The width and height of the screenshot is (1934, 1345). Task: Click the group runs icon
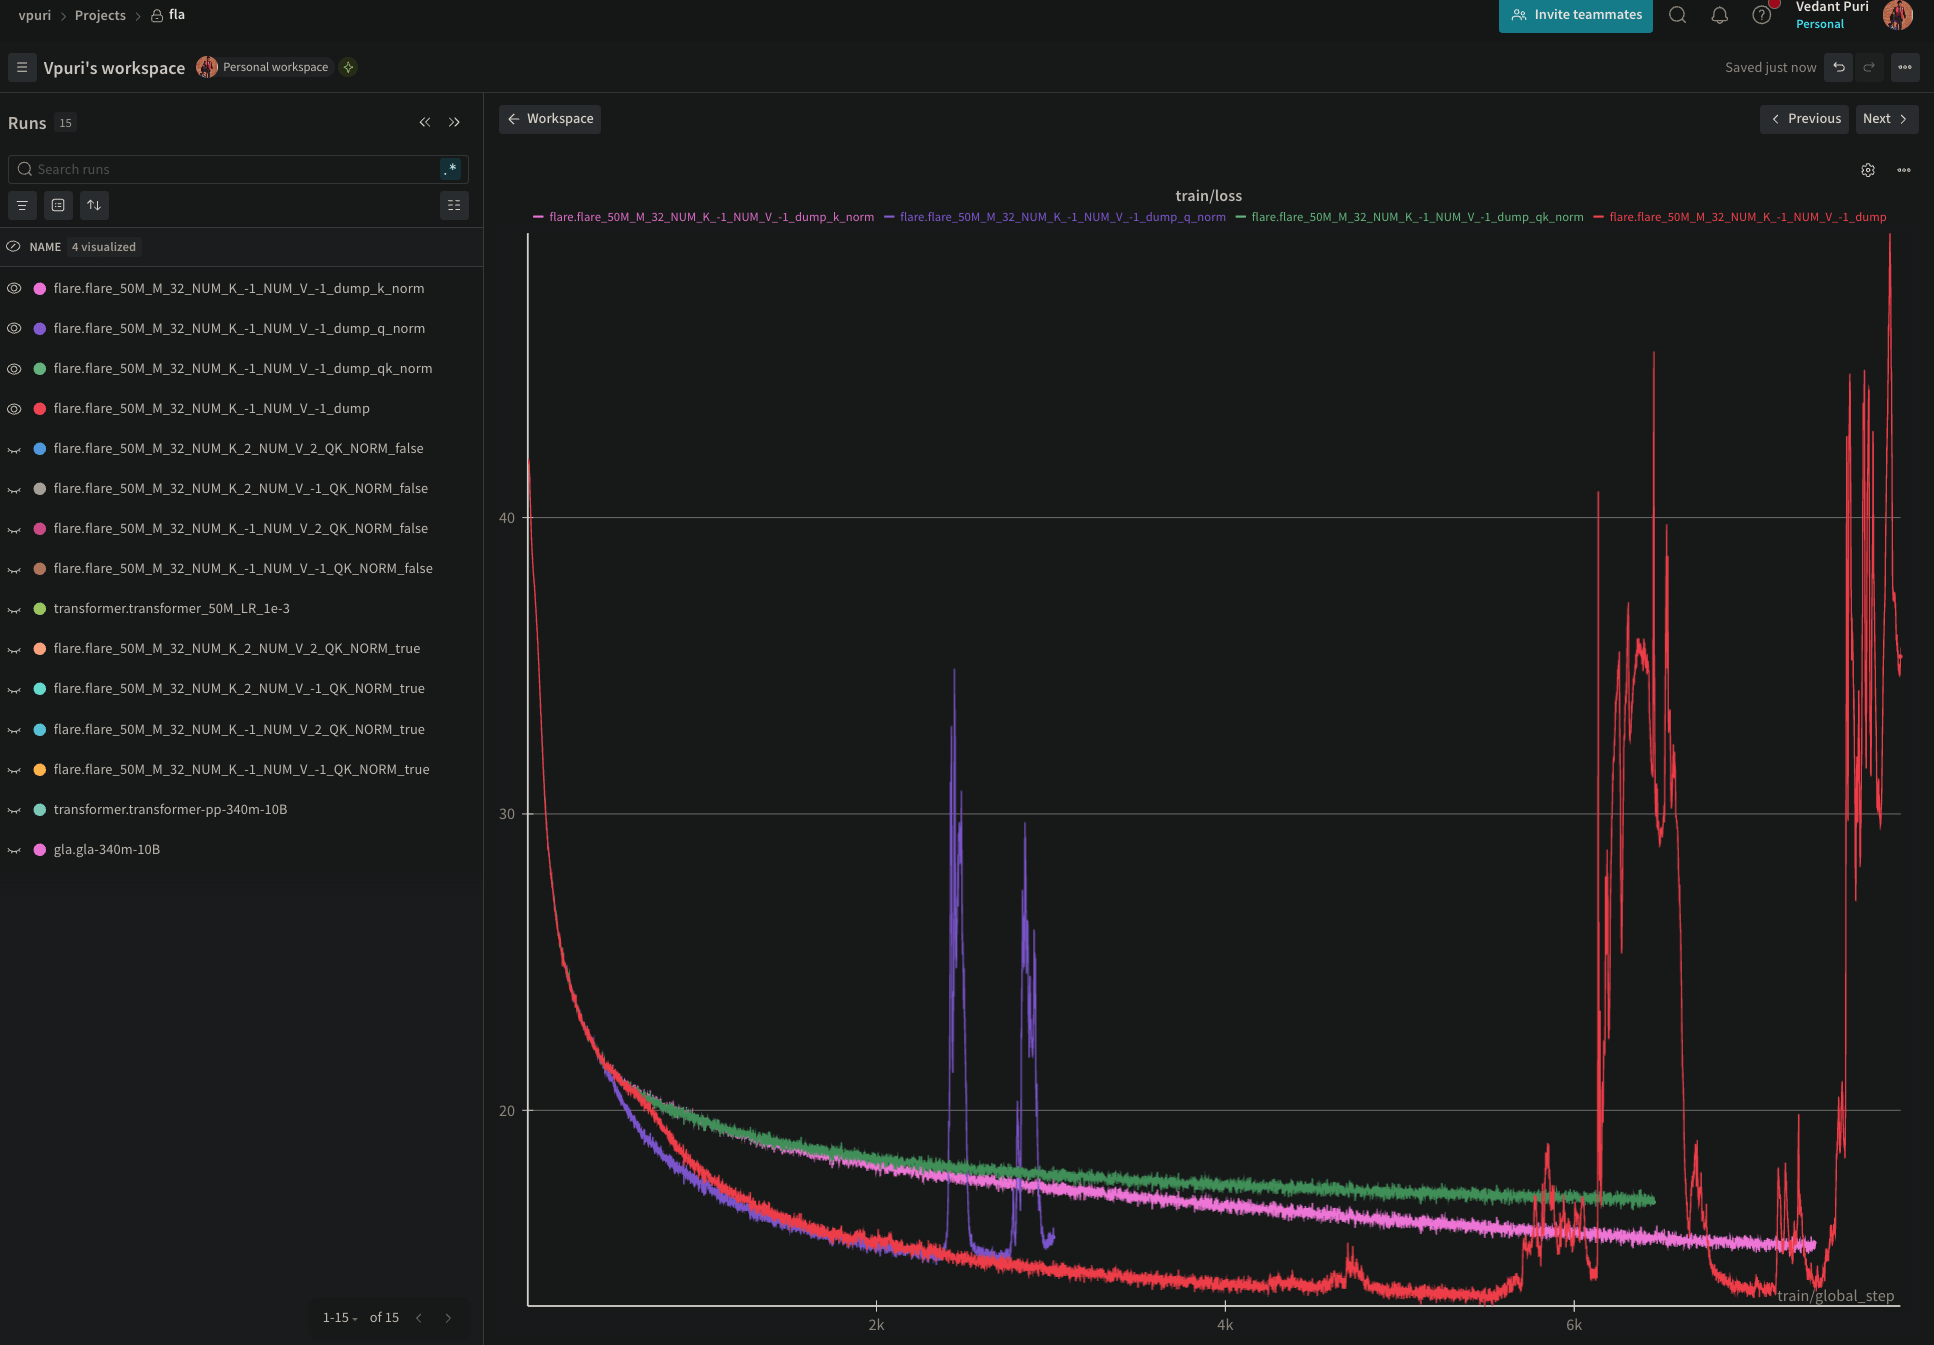point(58,205)
